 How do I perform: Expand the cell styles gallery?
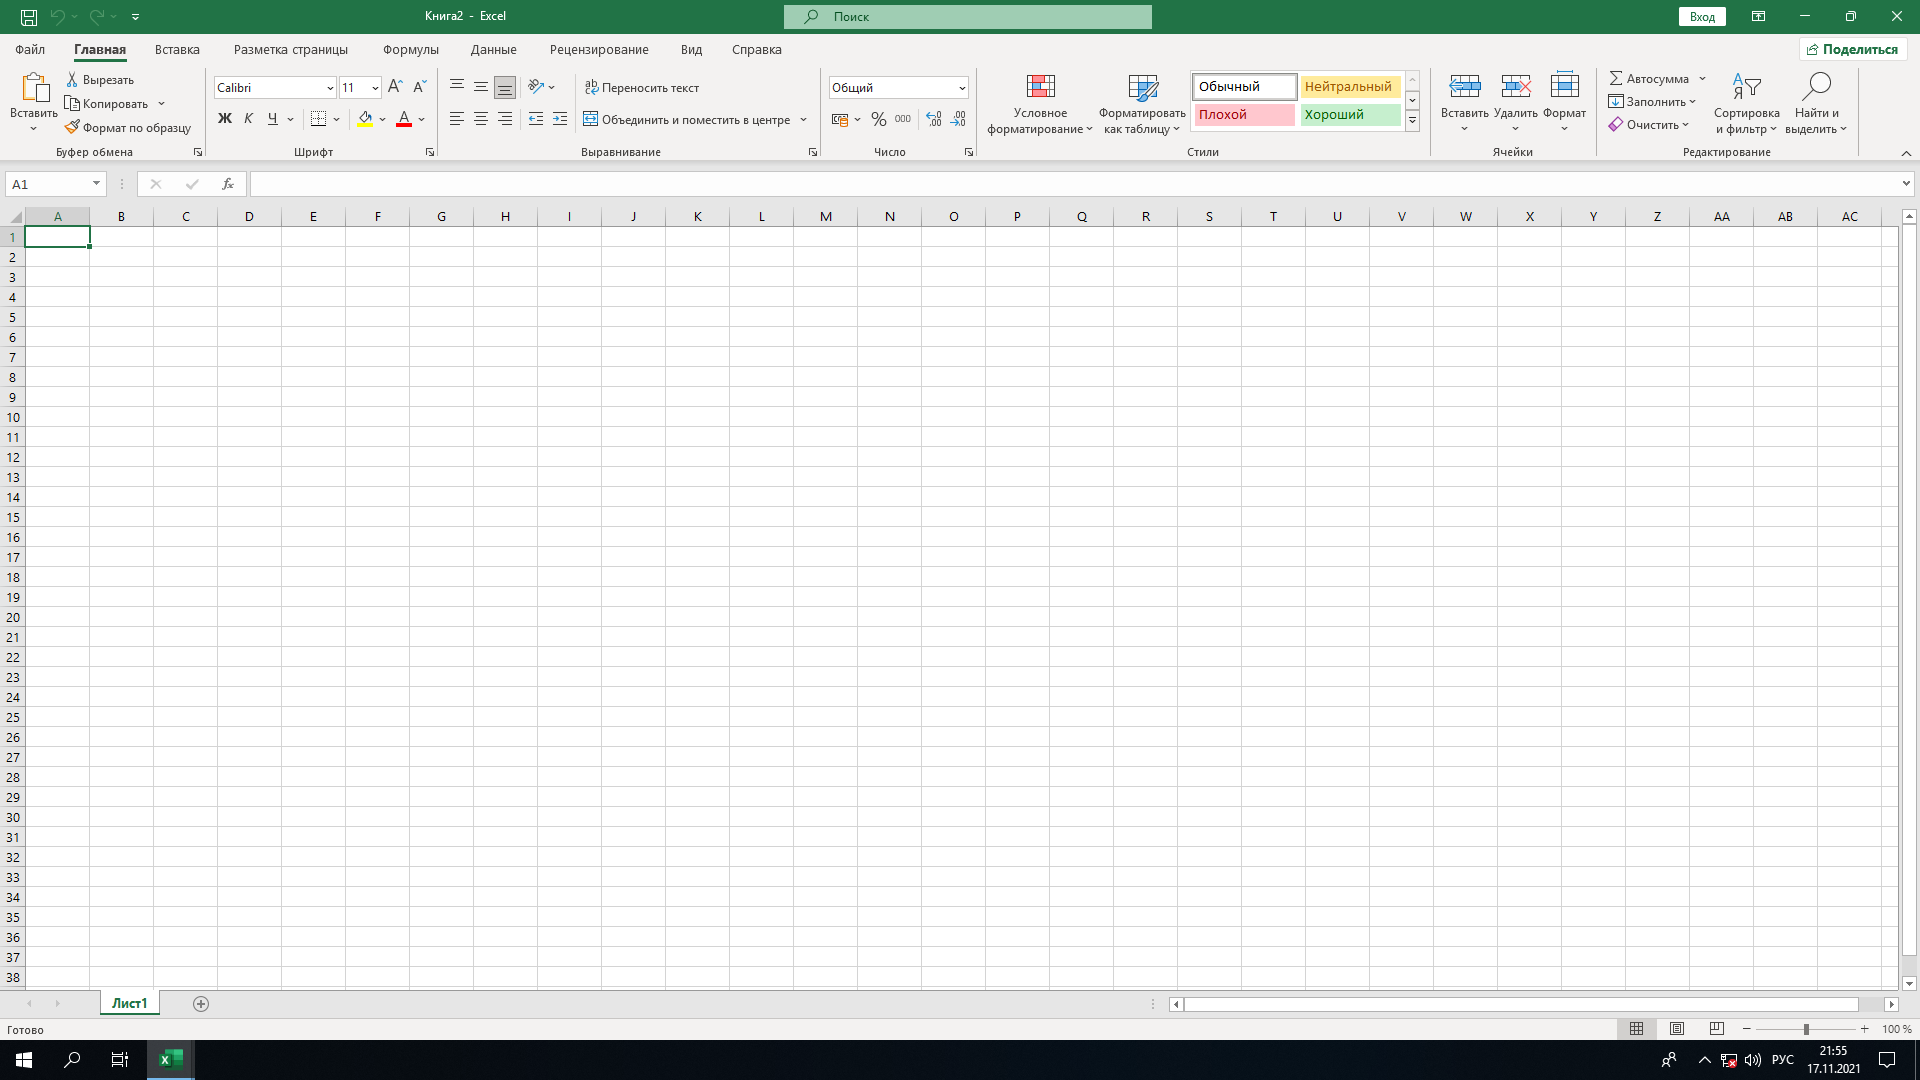click(1413, 121)
